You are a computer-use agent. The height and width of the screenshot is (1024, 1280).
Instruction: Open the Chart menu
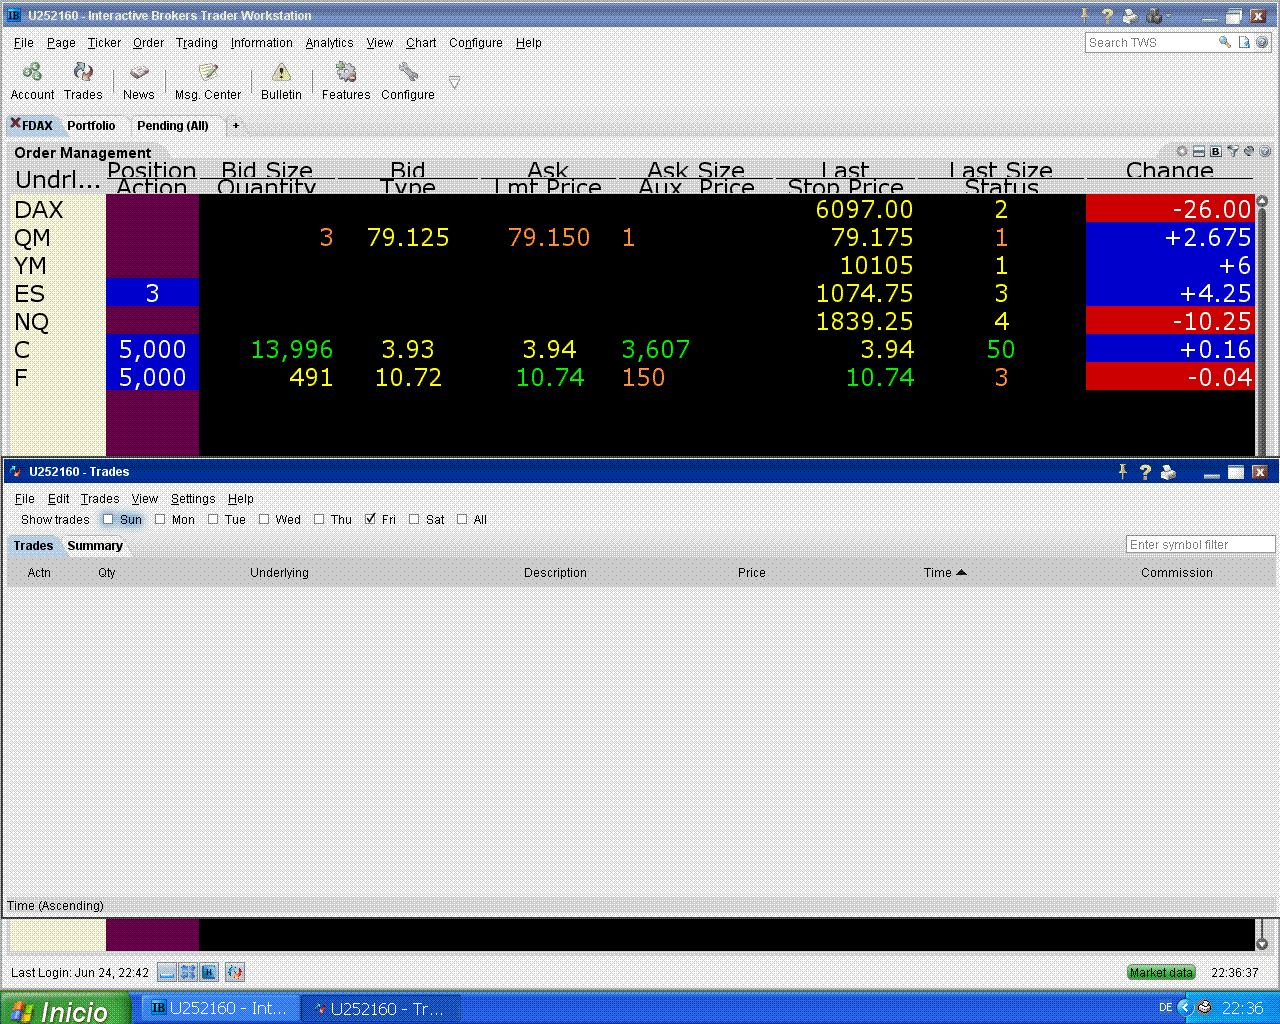[421, 43]
